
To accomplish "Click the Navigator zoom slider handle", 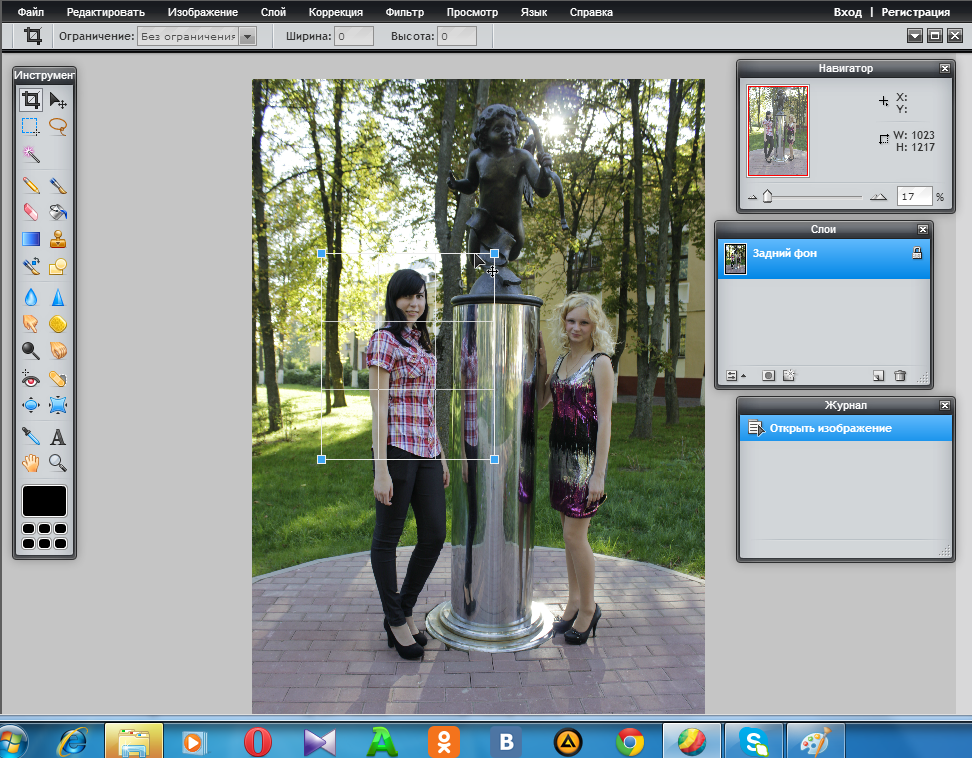I will click(767, 196).
